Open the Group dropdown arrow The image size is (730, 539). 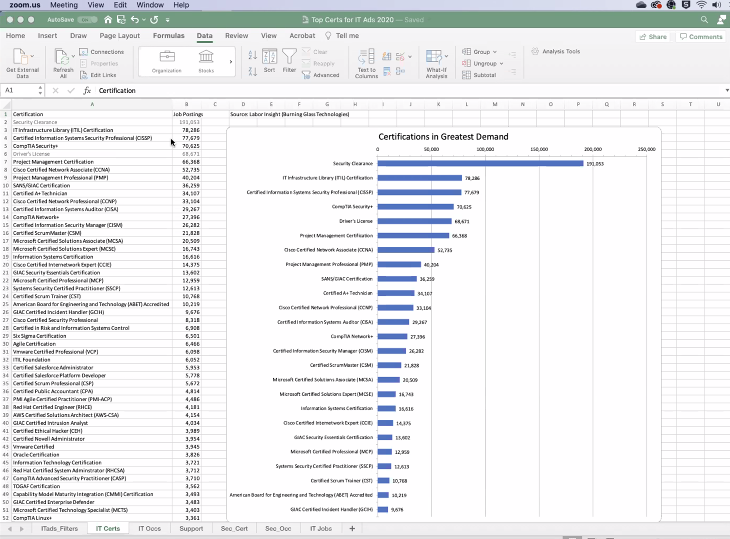click(x=495, y=52)
